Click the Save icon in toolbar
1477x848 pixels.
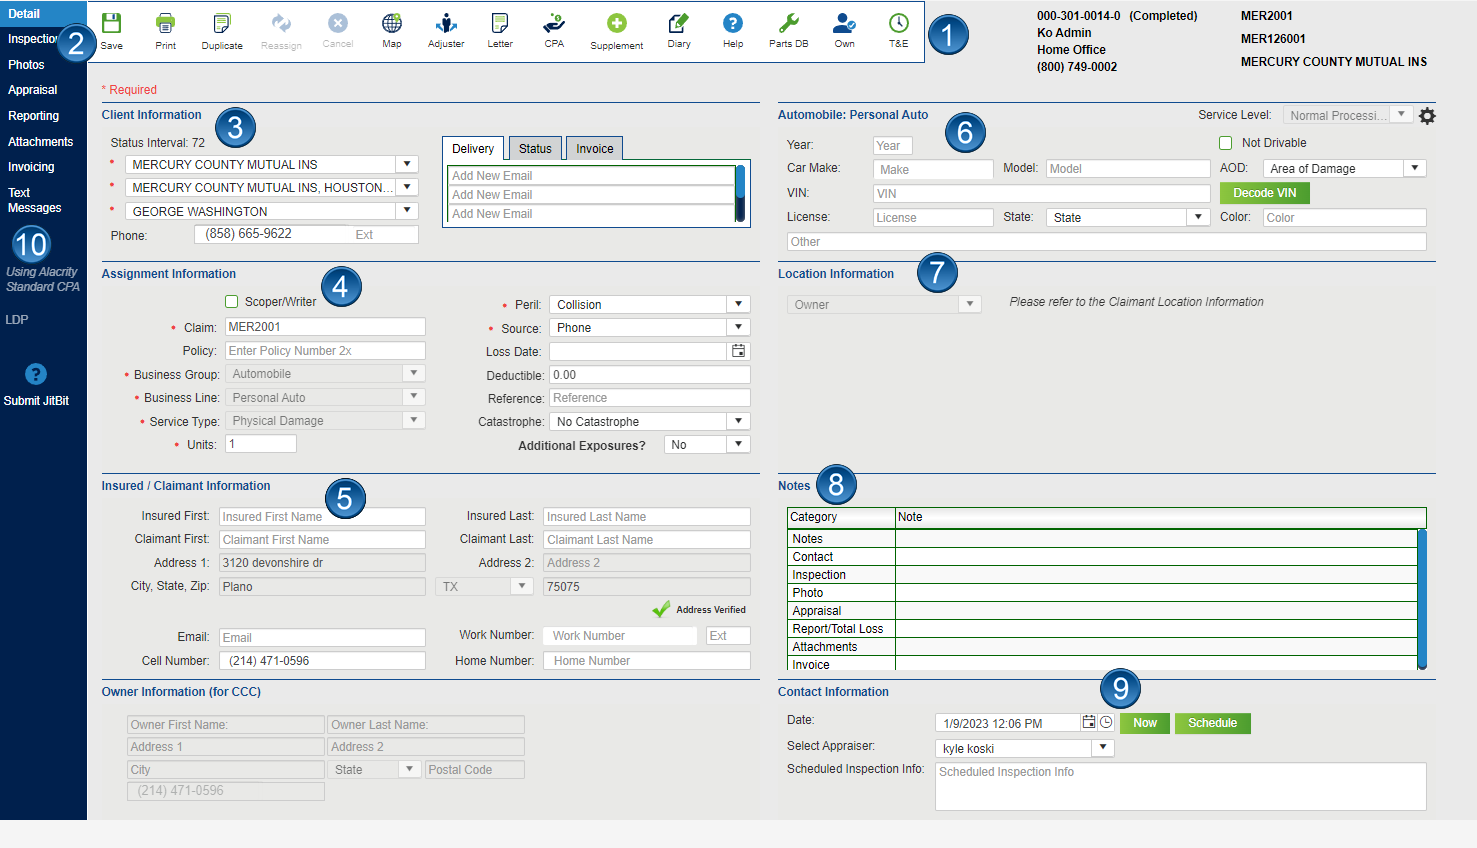tap(111, 24)
